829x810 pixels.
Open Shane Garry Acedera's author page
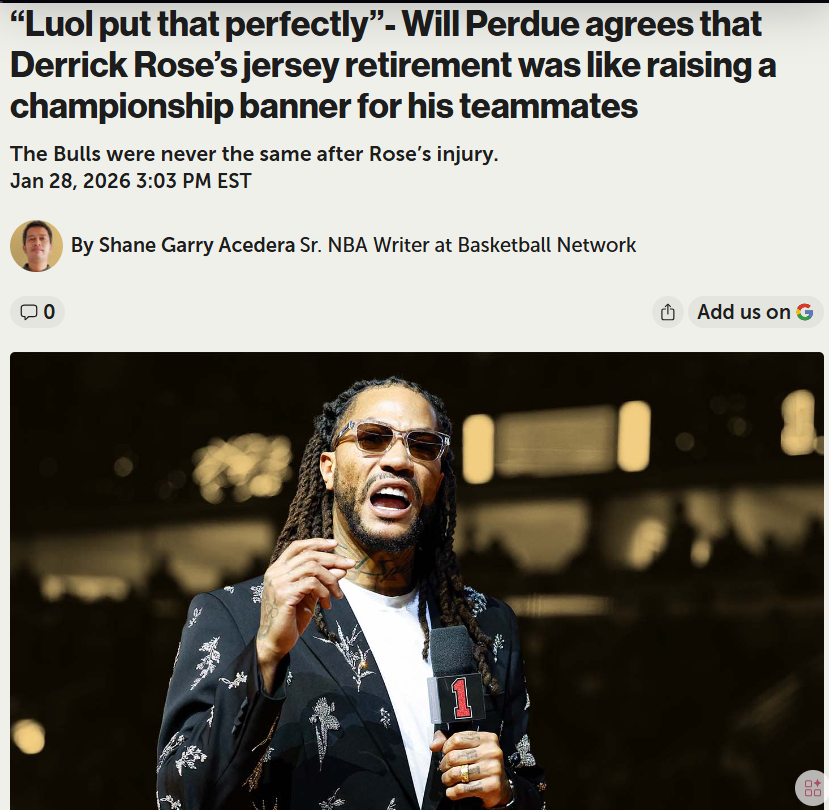click(x=197, y=245)
